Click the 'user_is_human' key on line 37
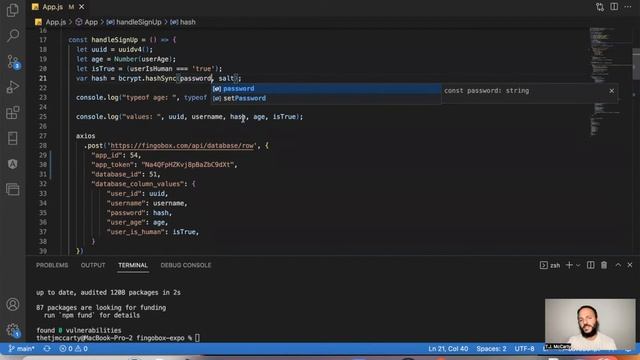The width and height of the screenshot is (640, 360). pyautogui.click(x=136, y=232)
